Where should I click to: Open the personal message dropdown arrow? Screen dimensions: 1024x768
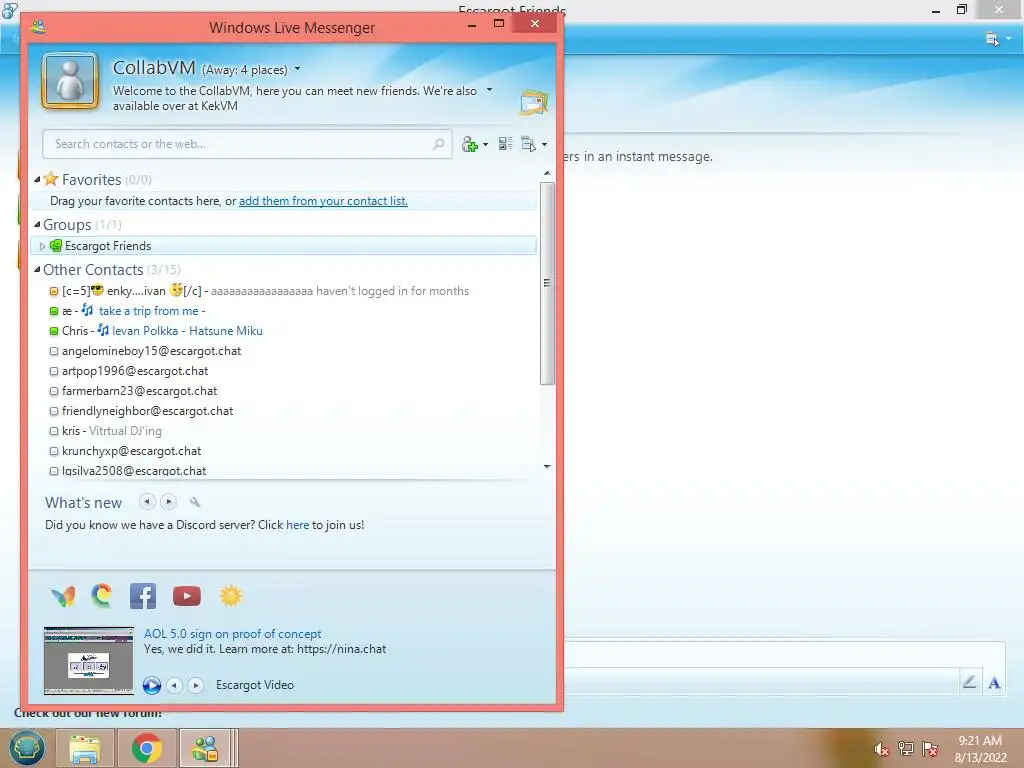point(489,90)
